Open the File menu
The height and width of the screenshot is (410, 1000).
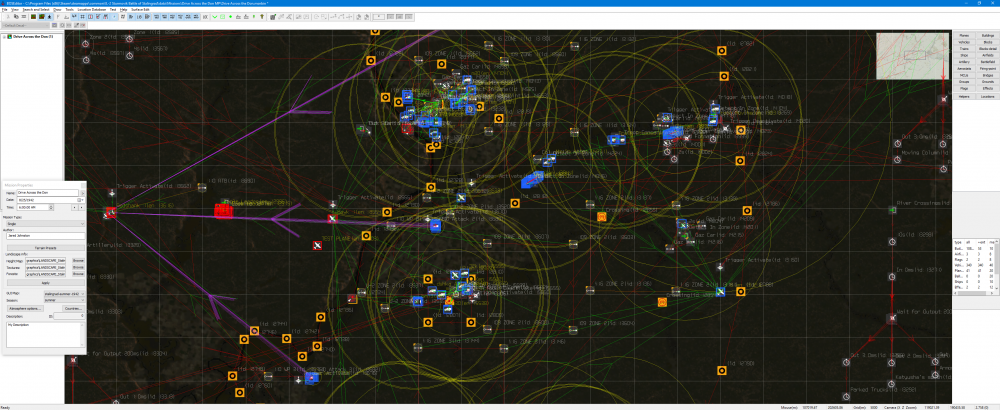[x=4, y=10]
